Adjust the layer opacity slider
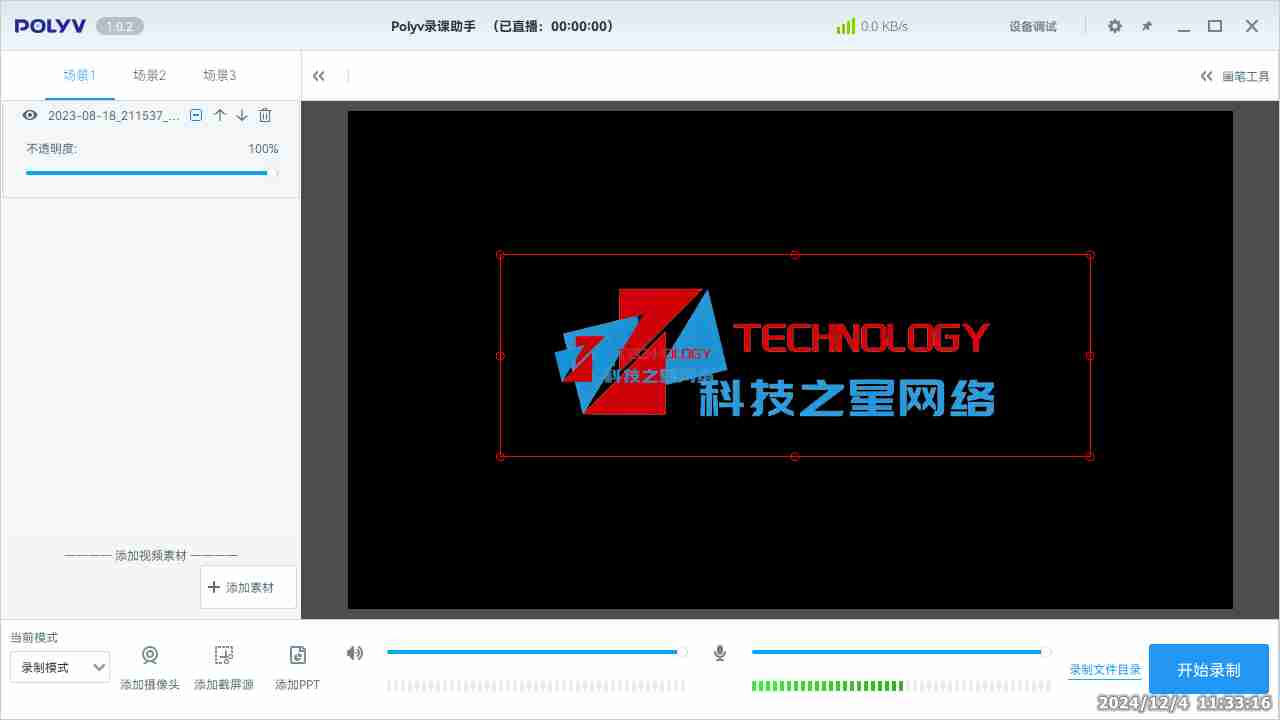The image size is (1280, 720). [x=150, y=173]
